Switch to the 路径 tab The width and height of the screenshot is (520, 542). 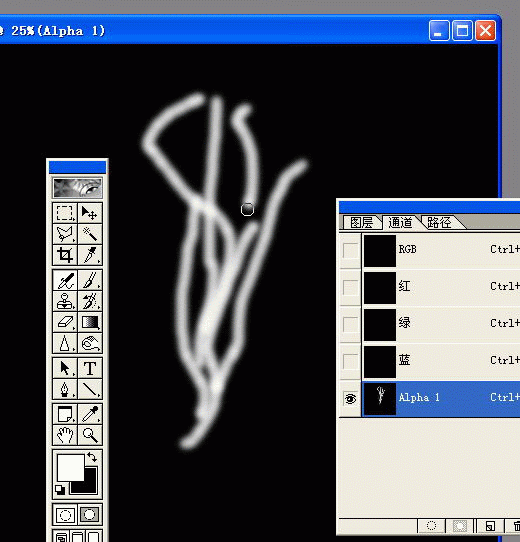439,223
